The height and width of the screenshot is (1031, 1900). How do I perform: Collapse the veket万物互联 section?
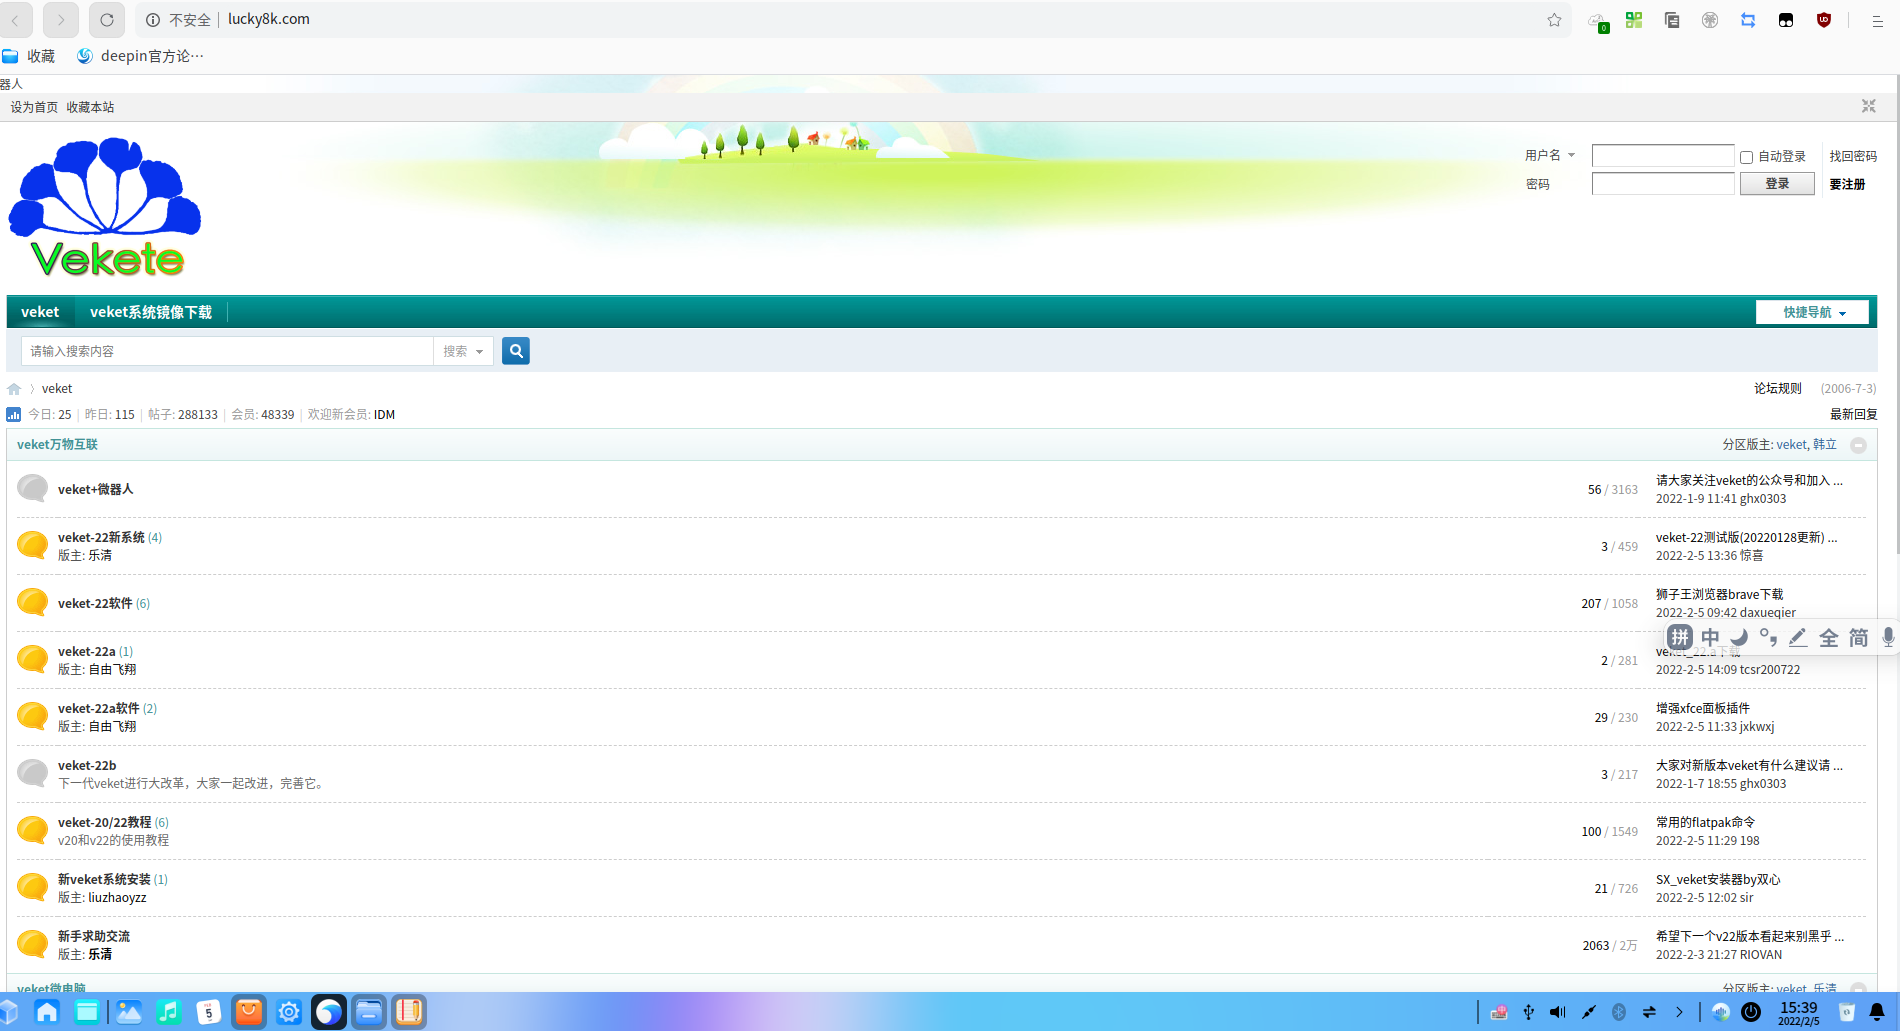click(x=1858, y=445)
